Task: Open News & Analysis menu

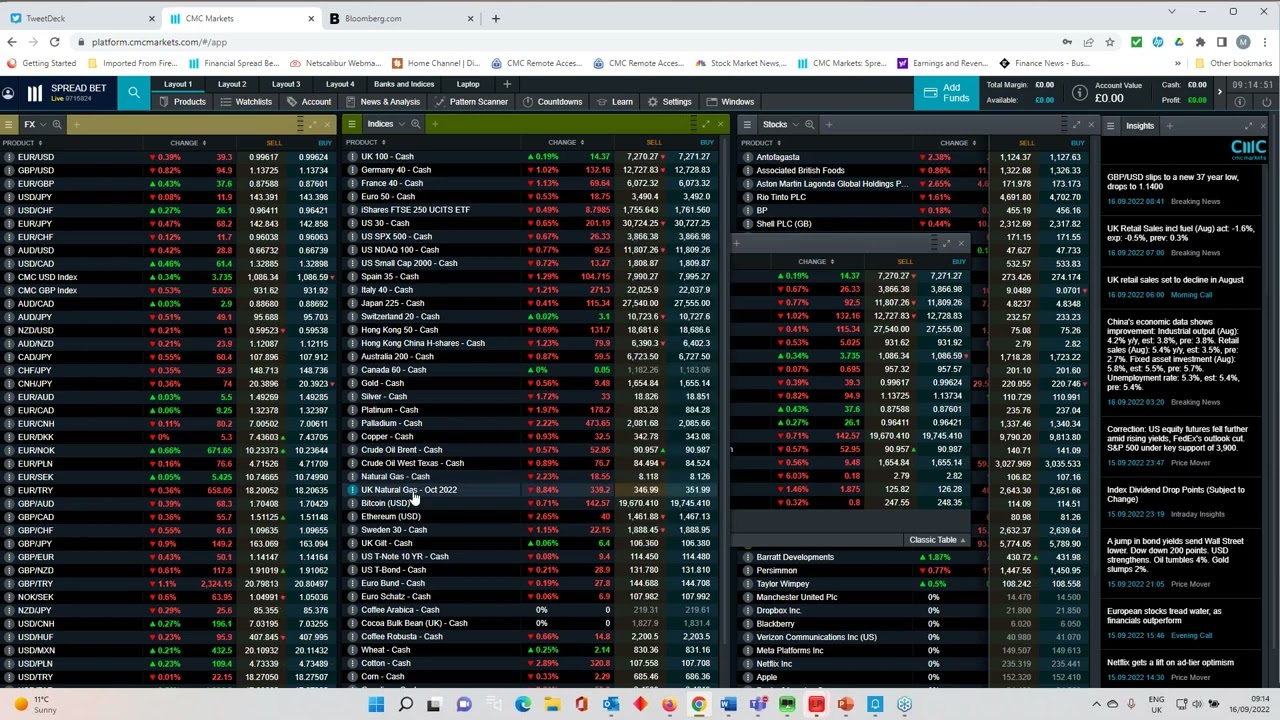Action: (383, 102)
